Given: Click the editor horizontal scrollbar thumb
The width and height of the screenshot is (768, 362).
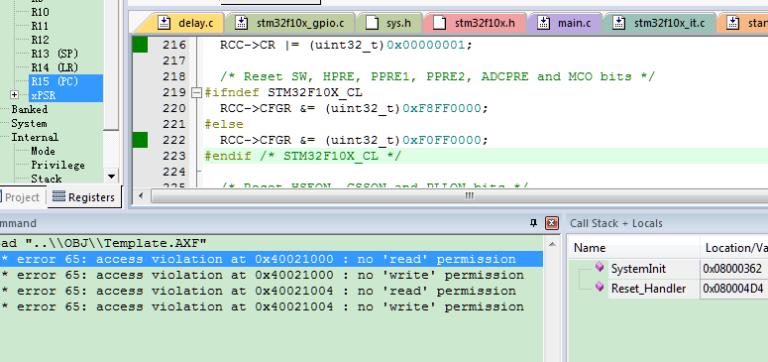Looking at the screenshot, I should (469, 196).
